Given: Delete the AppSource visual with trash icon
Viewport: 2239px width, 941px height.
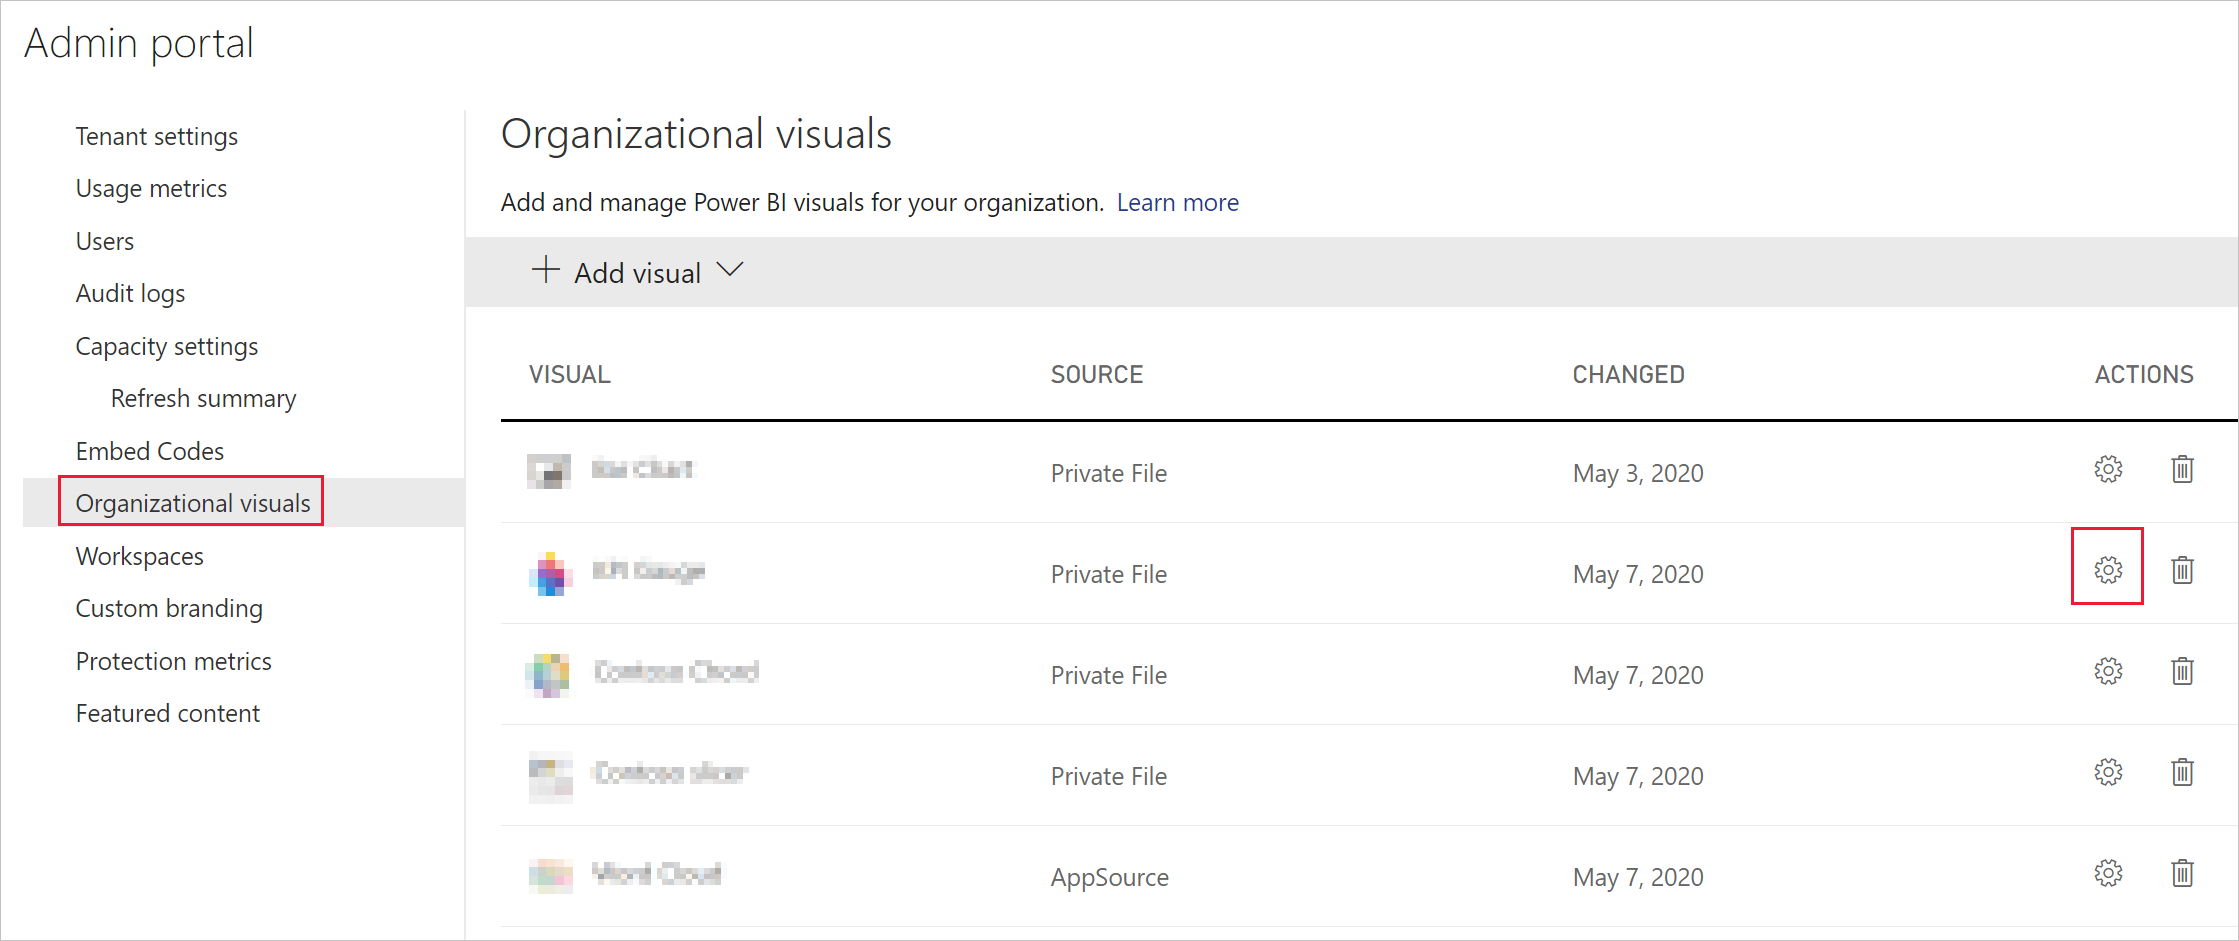Looking at the screenshot, I should tap(2182, 873).
